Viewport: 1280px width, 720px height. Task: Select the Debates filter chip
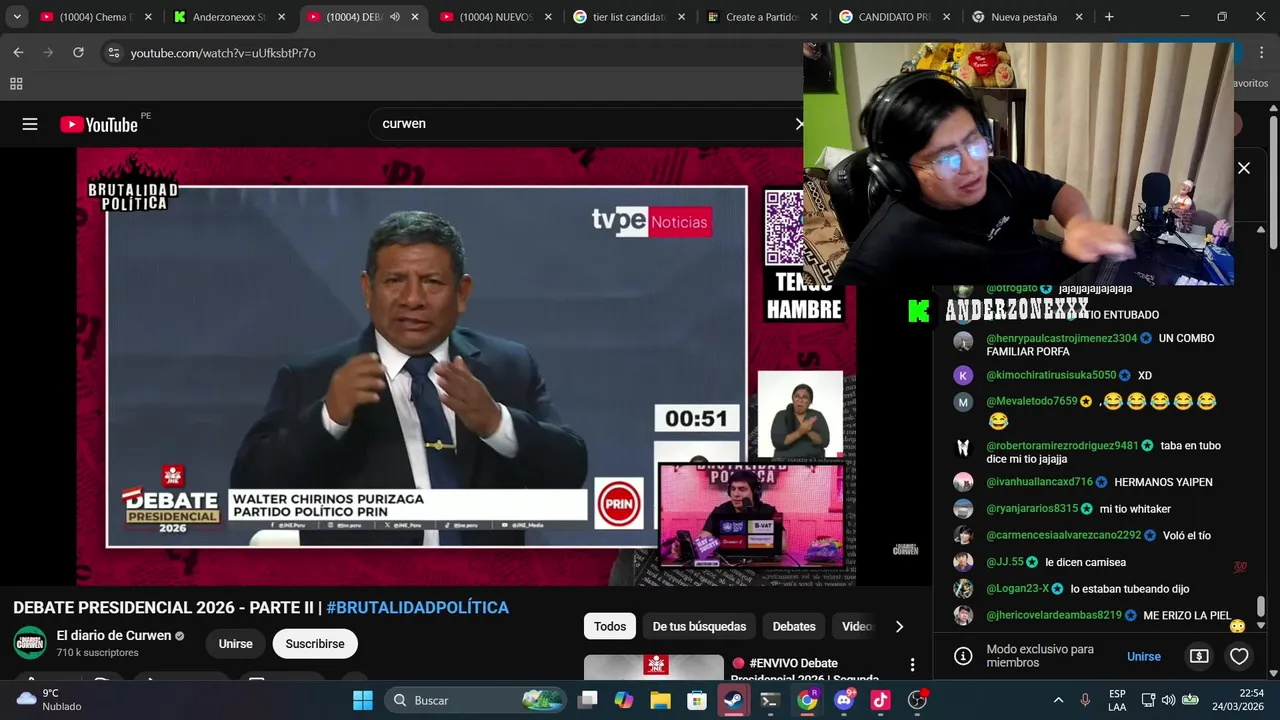[794, 627]
